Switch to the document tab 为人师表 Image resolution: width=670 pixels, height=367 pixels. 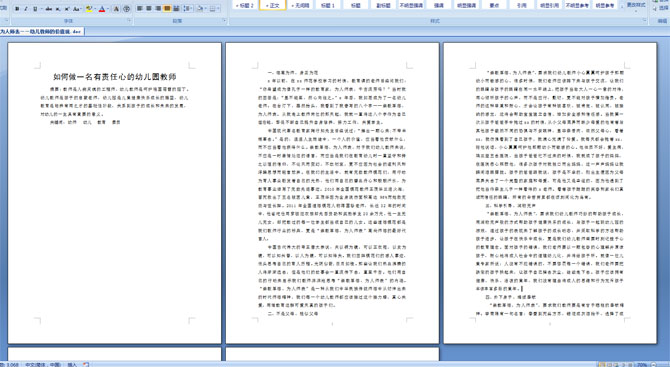pyautogui.click(x=41, y=32)
